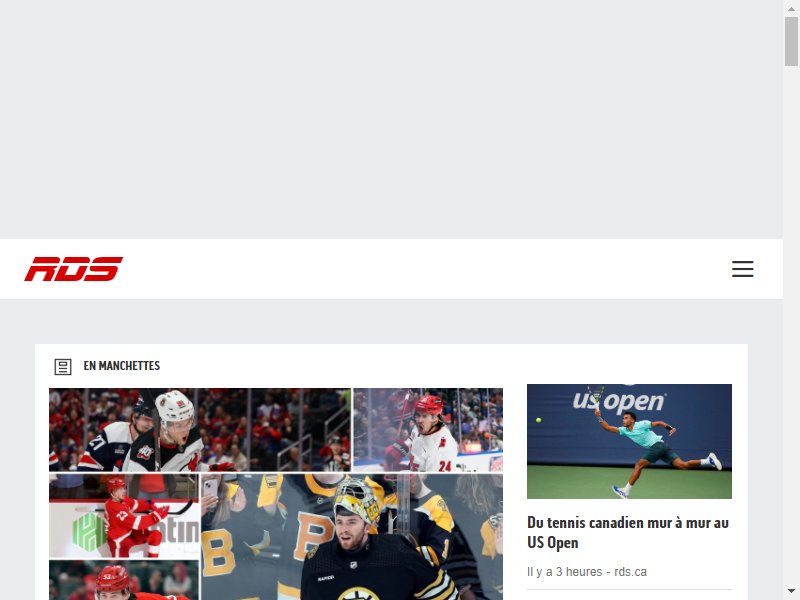Click the Bruins goalie photo
Screen dimensions: 800x600
(x=352, y=537)
